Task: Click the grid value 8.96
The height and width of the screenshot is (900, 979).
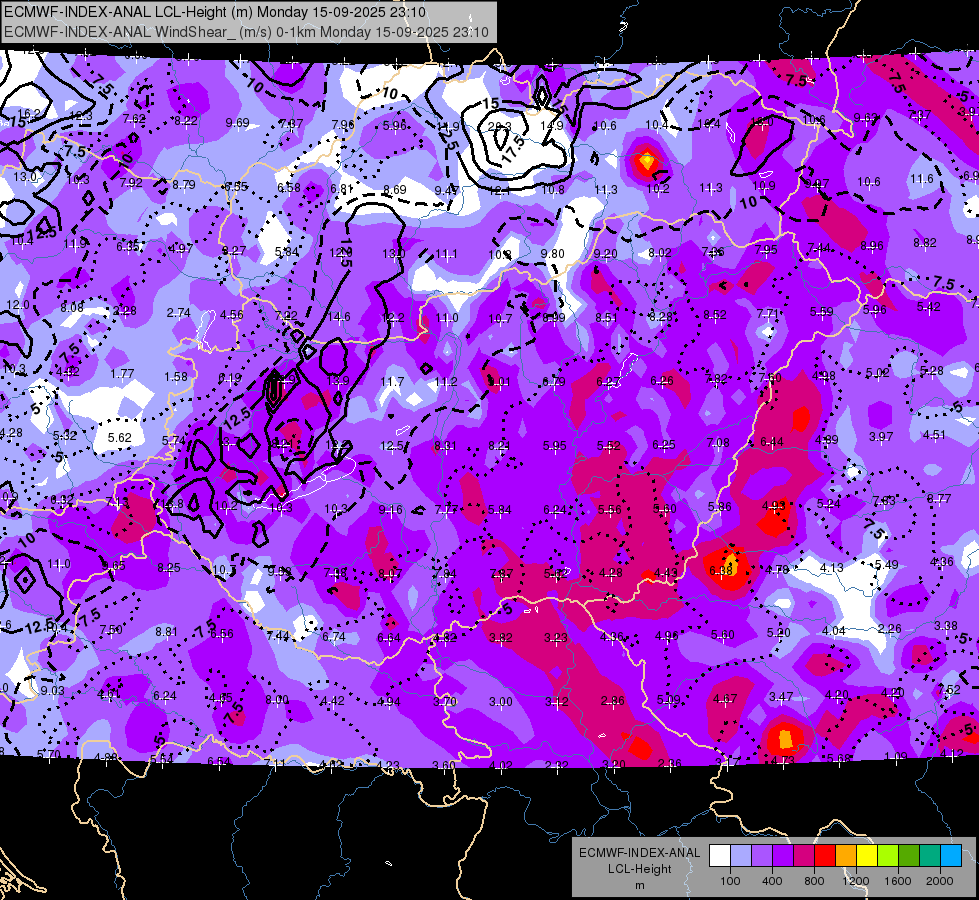Action: (872, 245)
